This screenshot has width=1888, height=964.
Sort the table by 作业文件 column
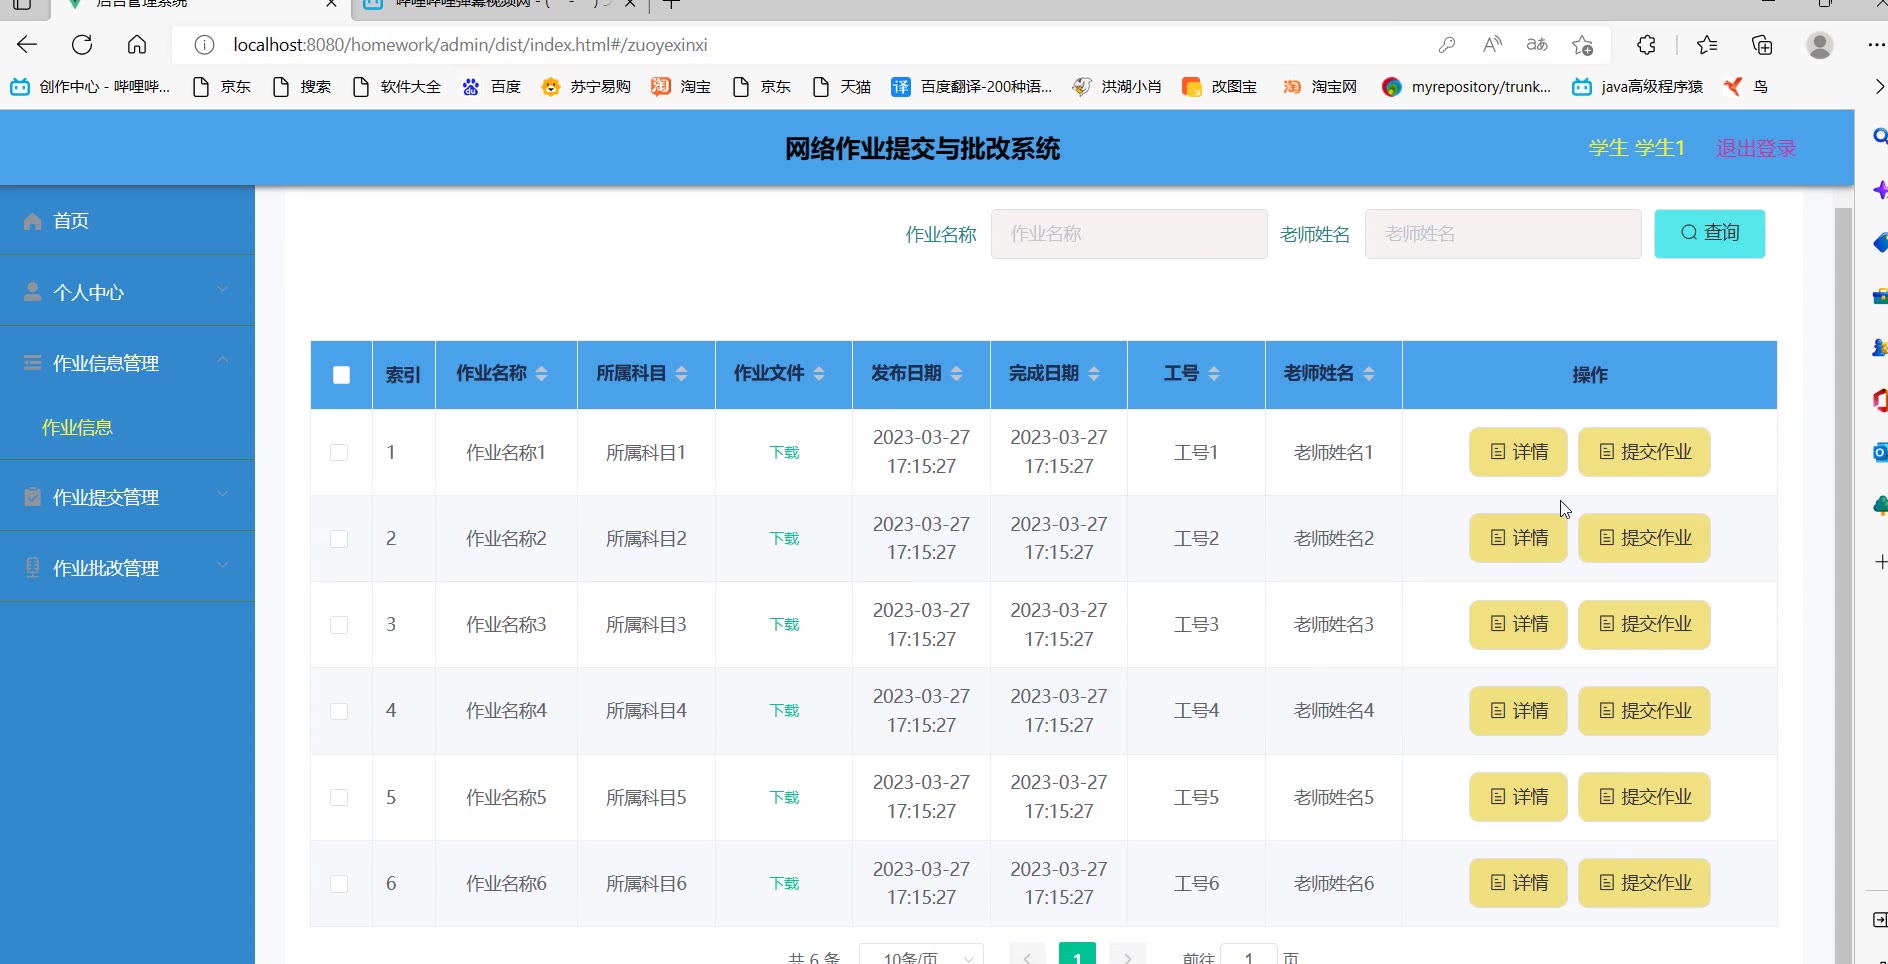pyautogui.click(x=819, y=374)
